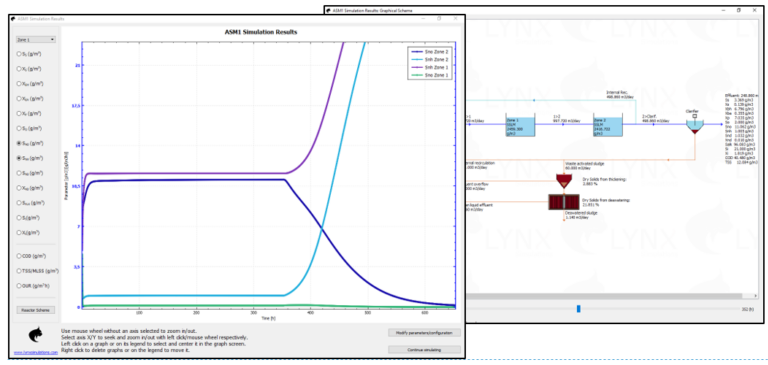Open the lynxsolutions.com website link
Viewport: 768px width, 365px height.
click(36, 352)
